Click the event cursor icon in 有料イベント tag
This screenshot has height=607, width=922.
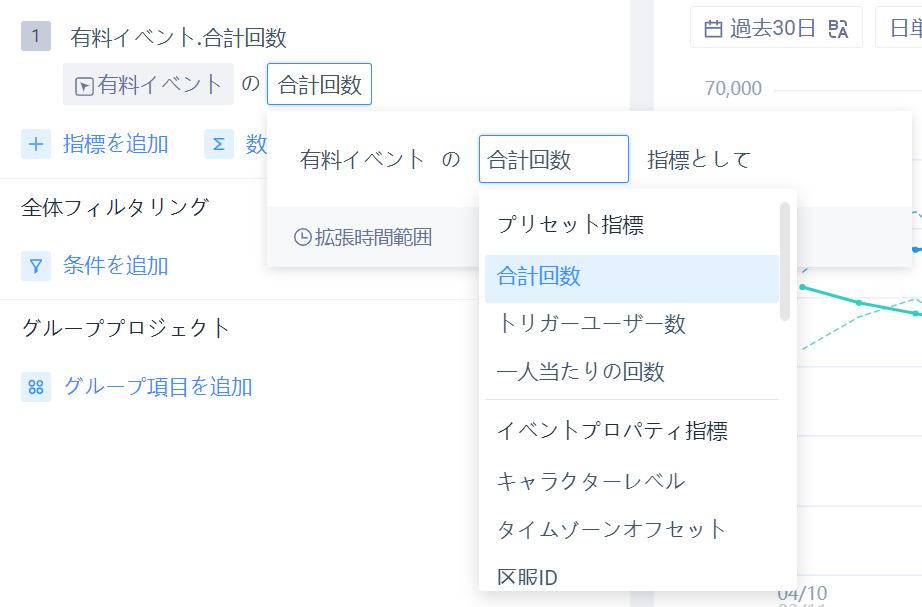[84, 86]
